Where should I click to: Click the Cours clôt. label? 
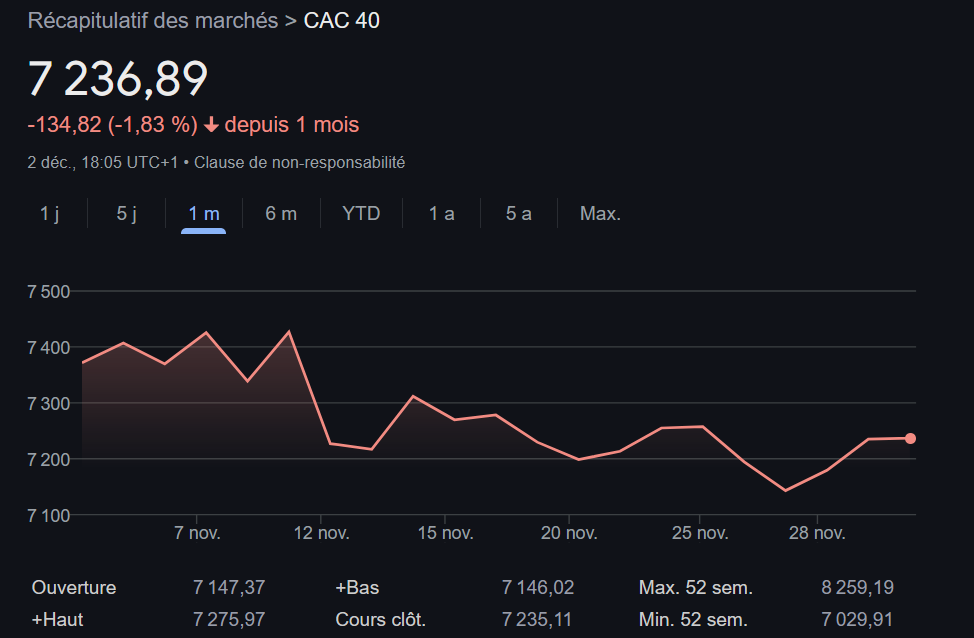click(x=380, y=619)
